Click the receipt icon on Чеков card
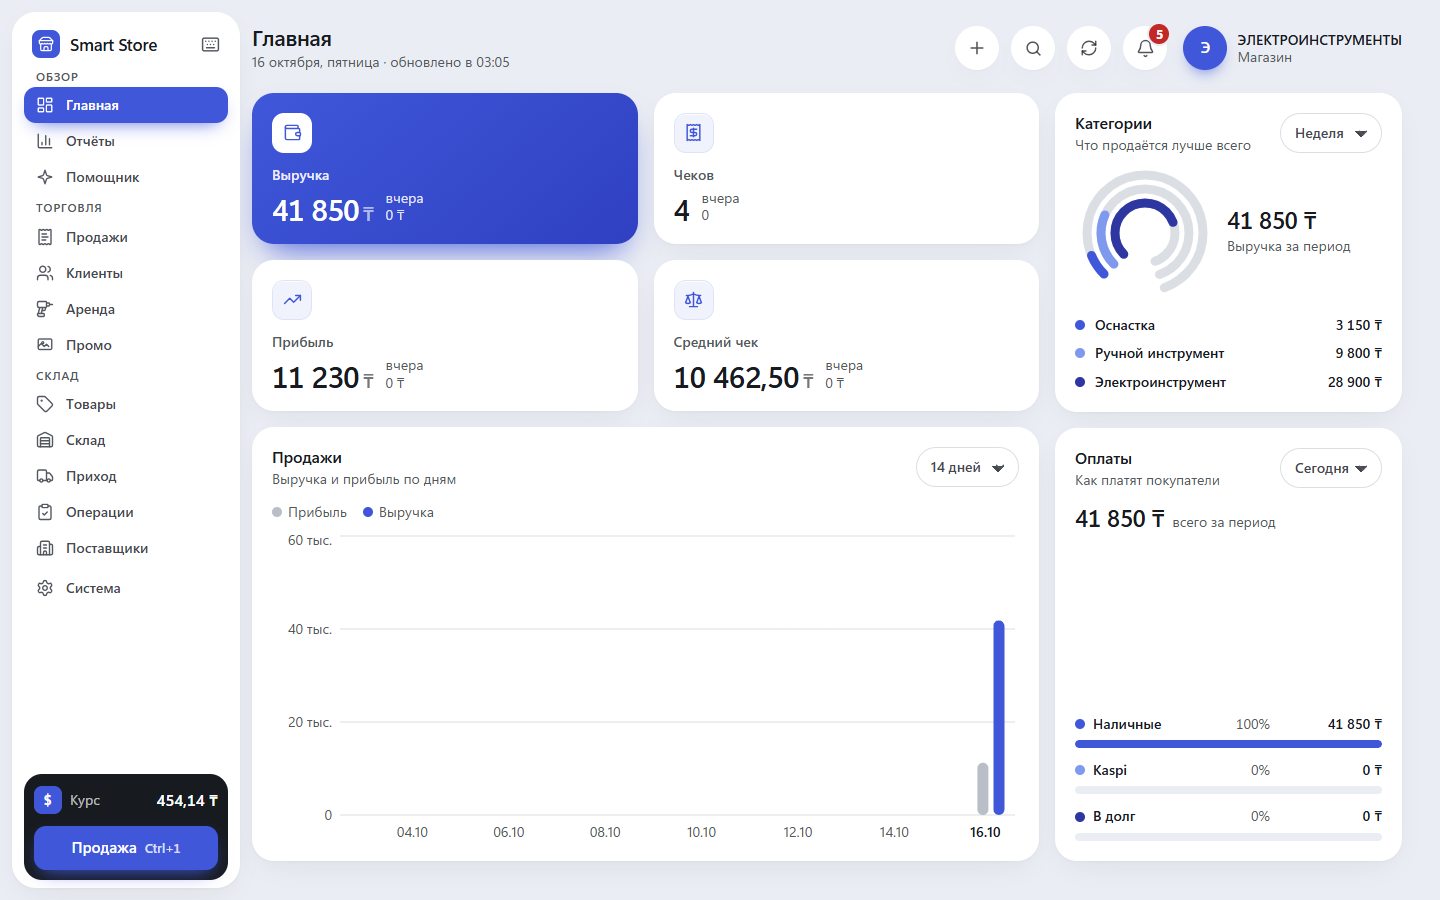1440x900 pixels. pyautogui.click(x=694, y=133)
